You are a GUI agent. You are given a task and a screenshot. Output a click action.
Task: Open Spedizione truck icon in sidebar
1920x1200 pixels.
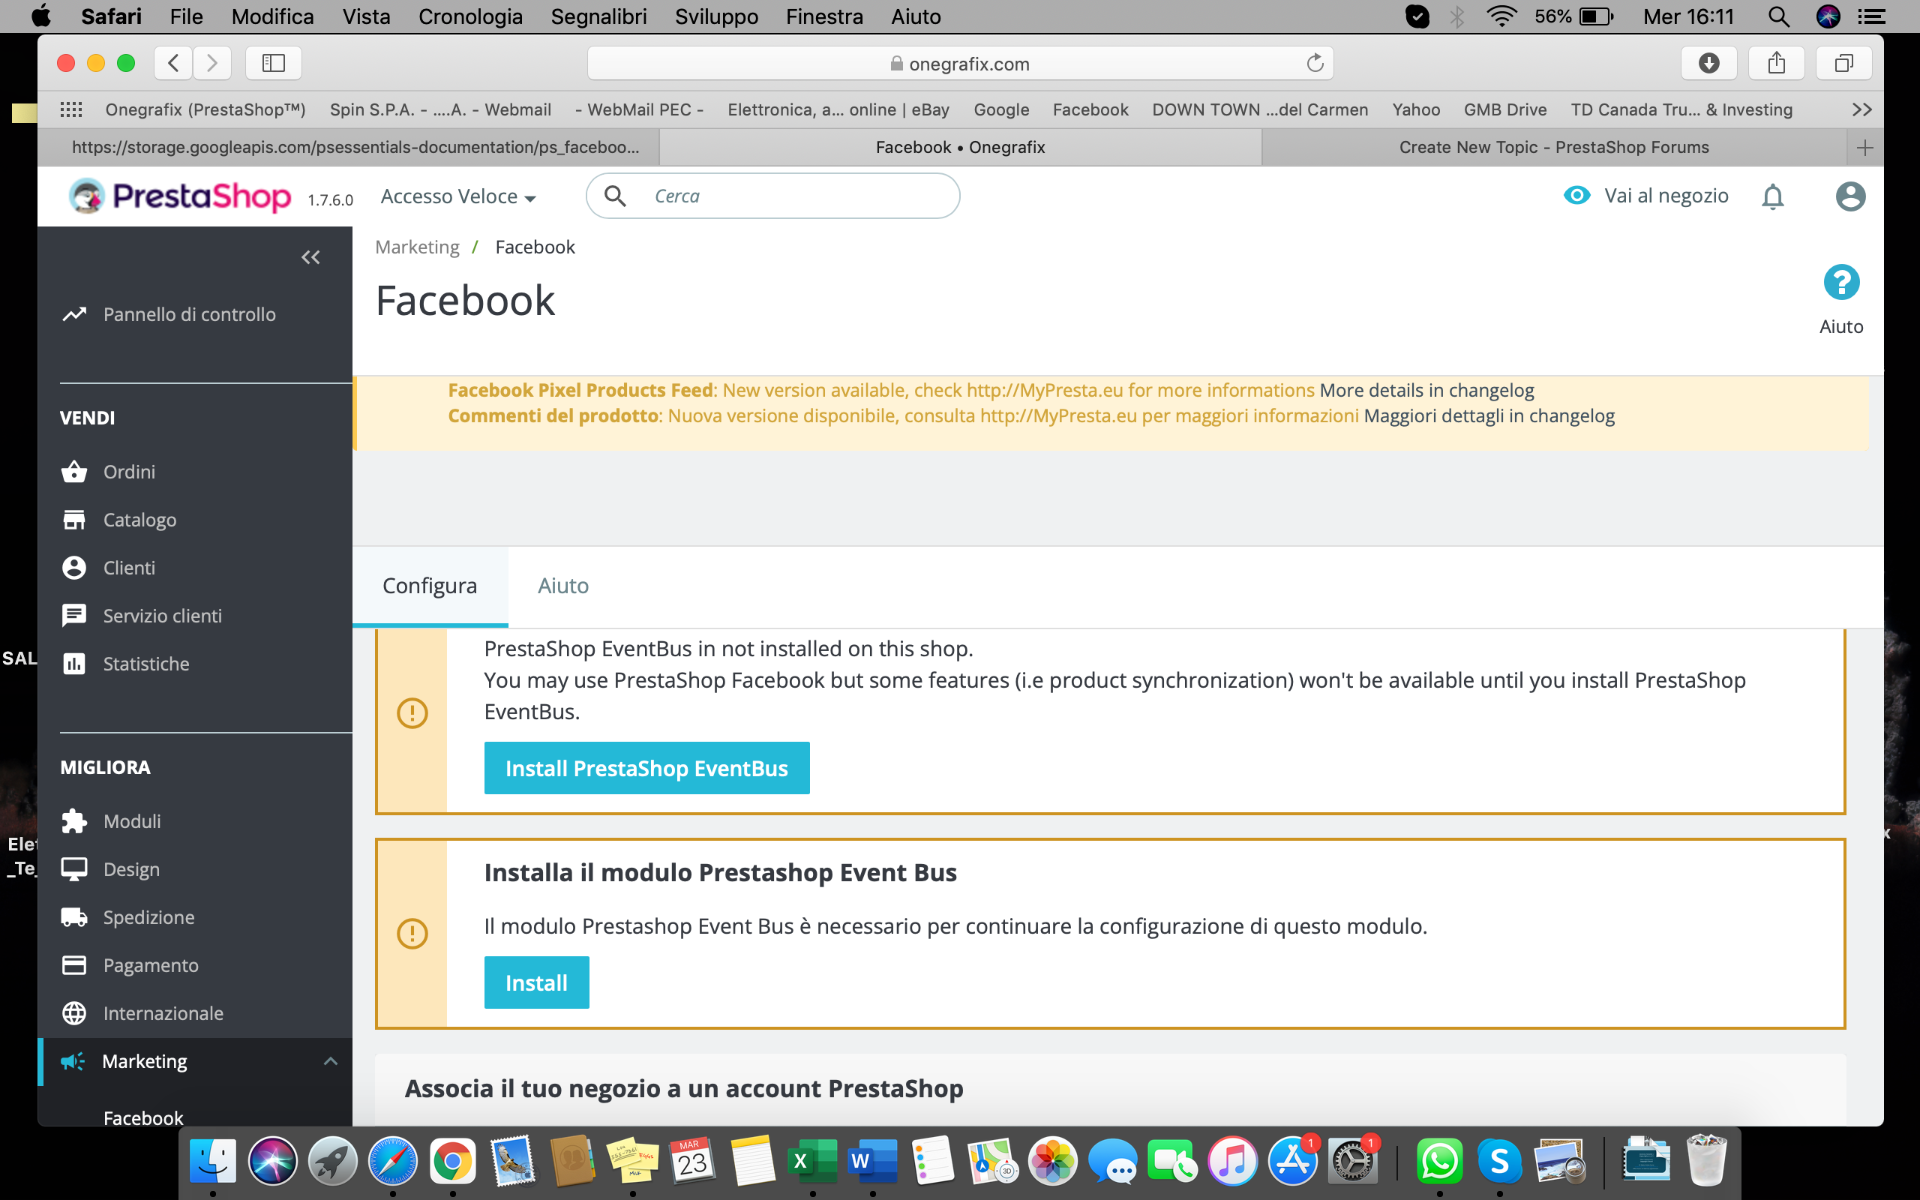click(x=74, y=917)
